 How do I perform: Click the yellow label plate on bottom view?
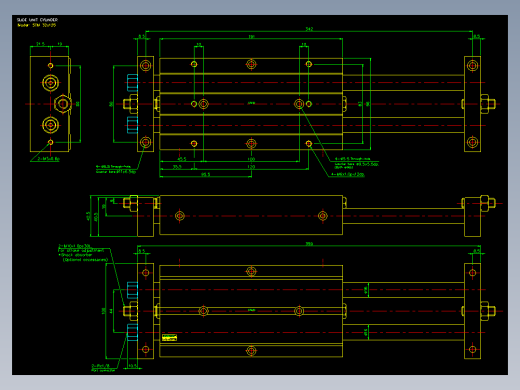pyautogui.click(x=169, y=337)
